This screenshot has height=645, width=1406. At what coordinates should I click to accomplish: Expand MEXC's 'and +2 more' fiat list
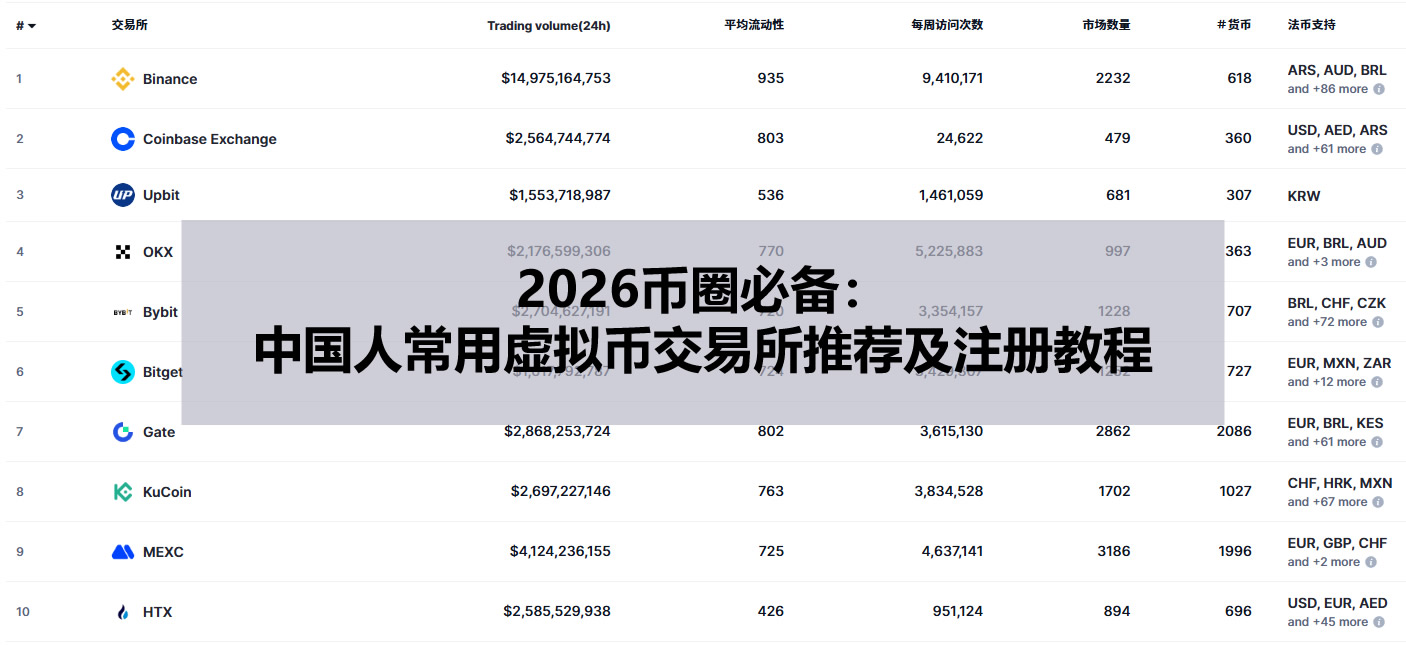coord(1323,562)
